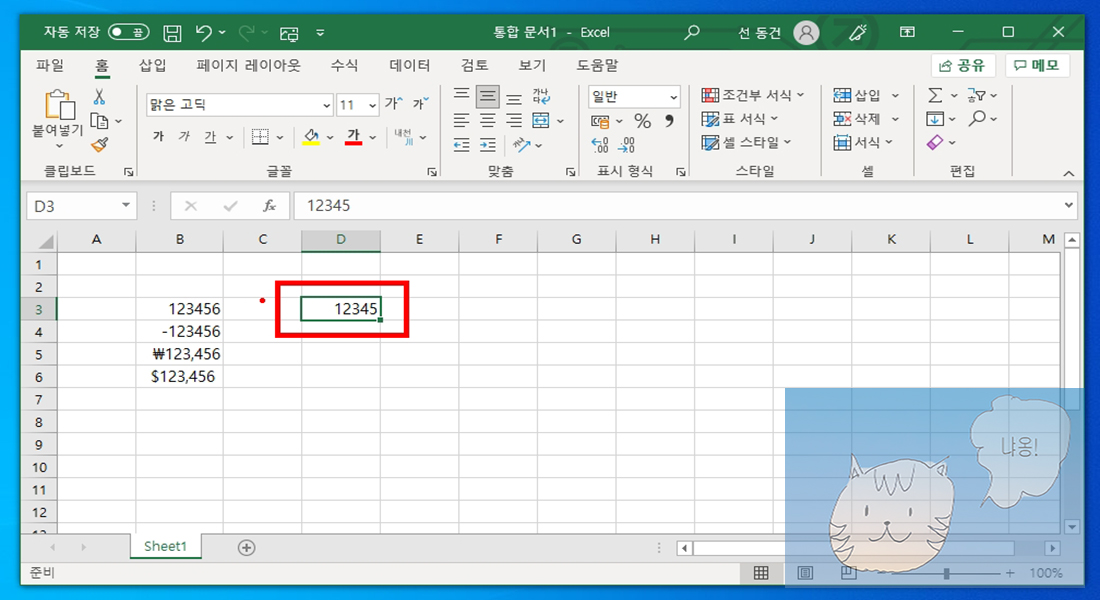
Task: Click the Increase Decimal icon
Action: pos(600,145)
